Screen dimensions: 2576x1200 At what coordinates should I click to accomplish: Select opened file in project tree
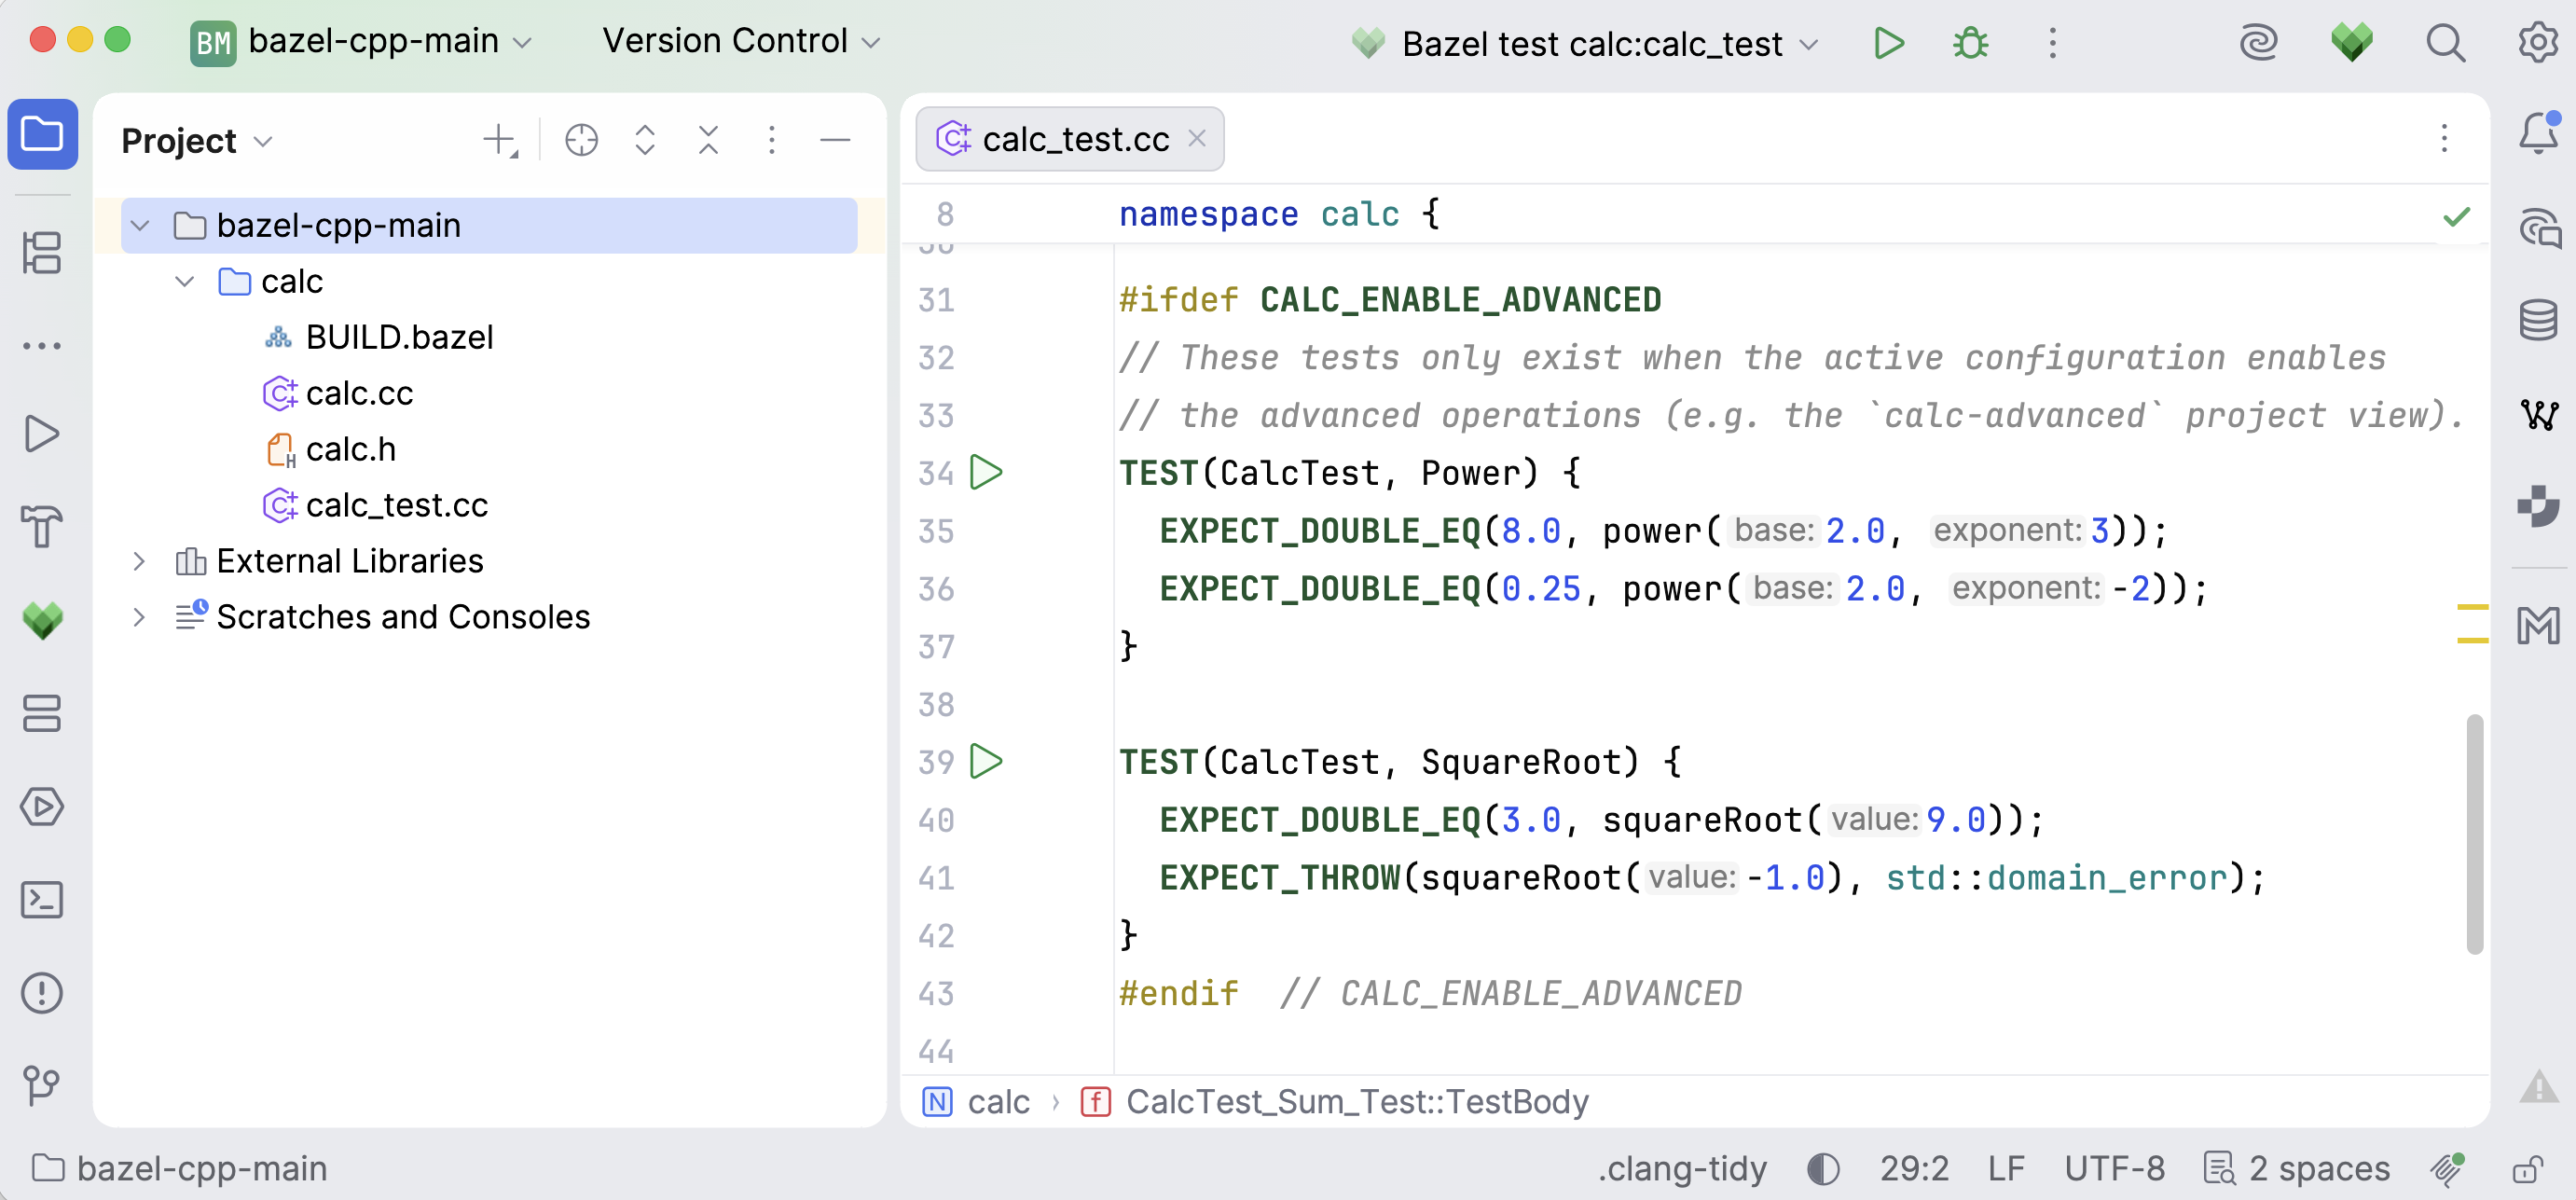click(x=581, y=140)
